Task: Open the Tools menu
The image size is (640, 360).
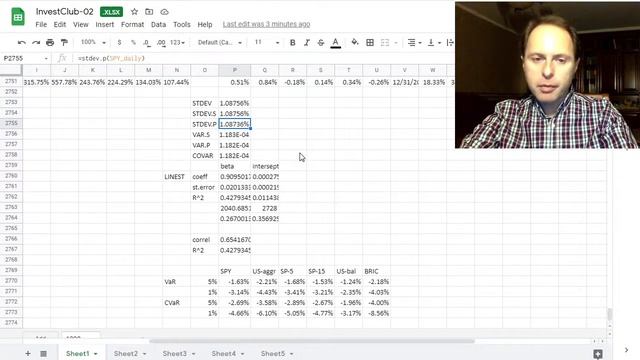Action: (x=182, y=24)
